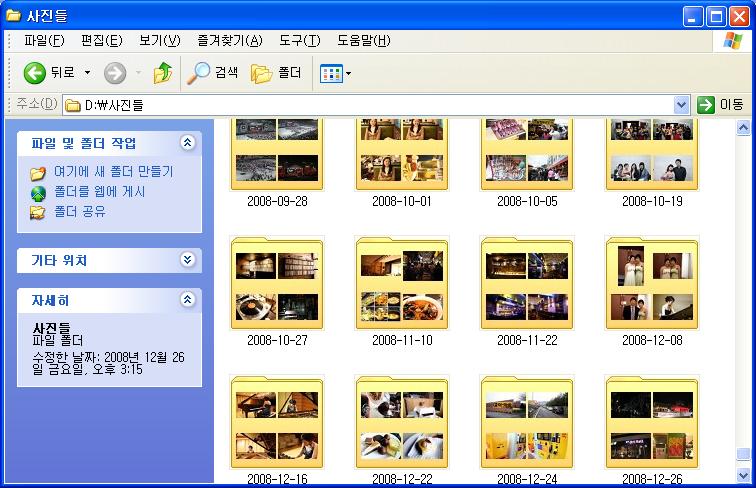Go up one folder level
The image size is (756, 488).
click(x=163, y=73)
